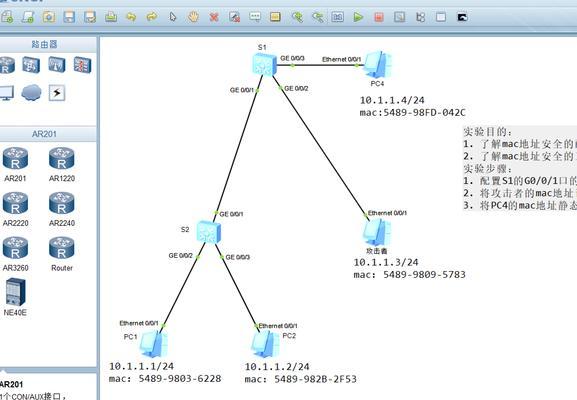Click switch S2 in the topology
This screenshot has width=577, height=400.
(x=208, y=232)
